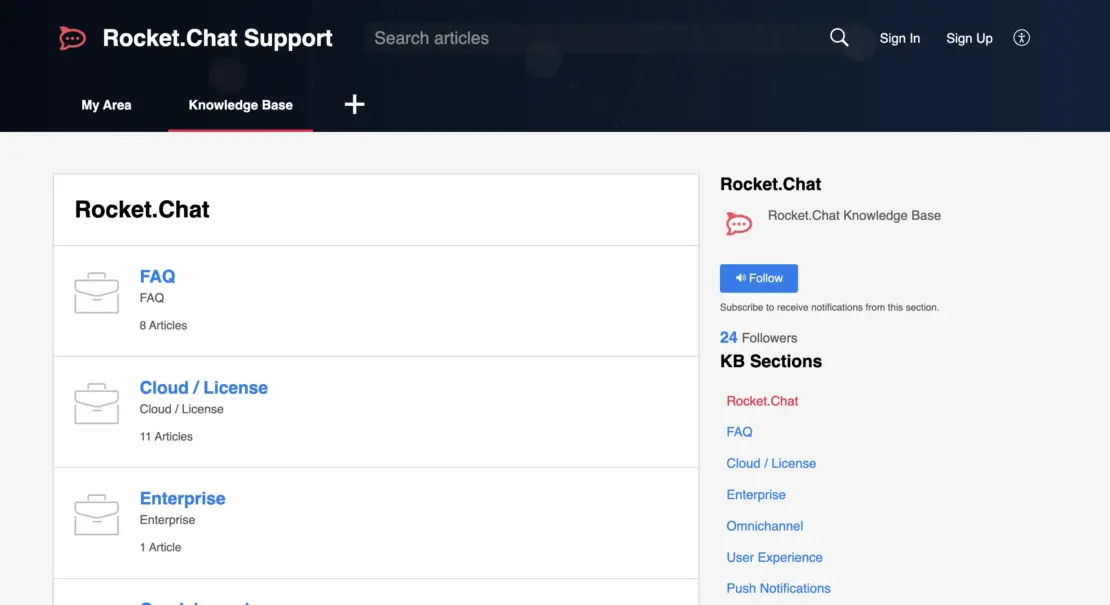Click the Rocket.Chat logo icon in header

click(x=72, y=37)
